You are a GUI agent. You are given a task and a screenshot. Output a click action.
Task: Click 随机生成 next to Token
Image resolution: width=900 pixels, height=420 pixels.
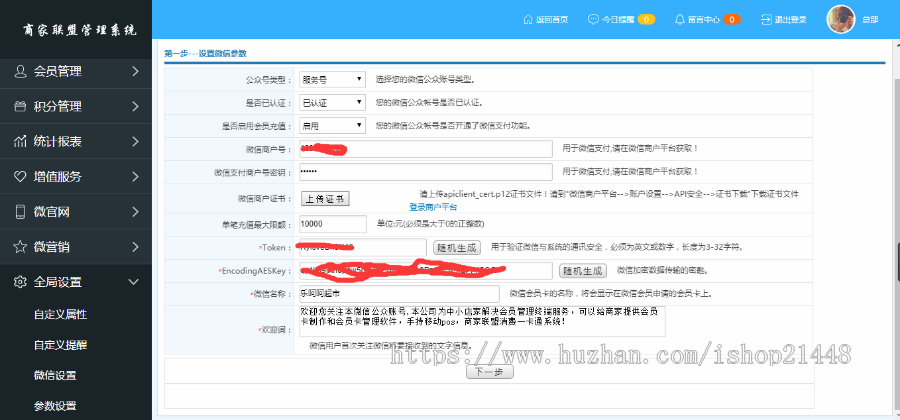tap(457, 248)
